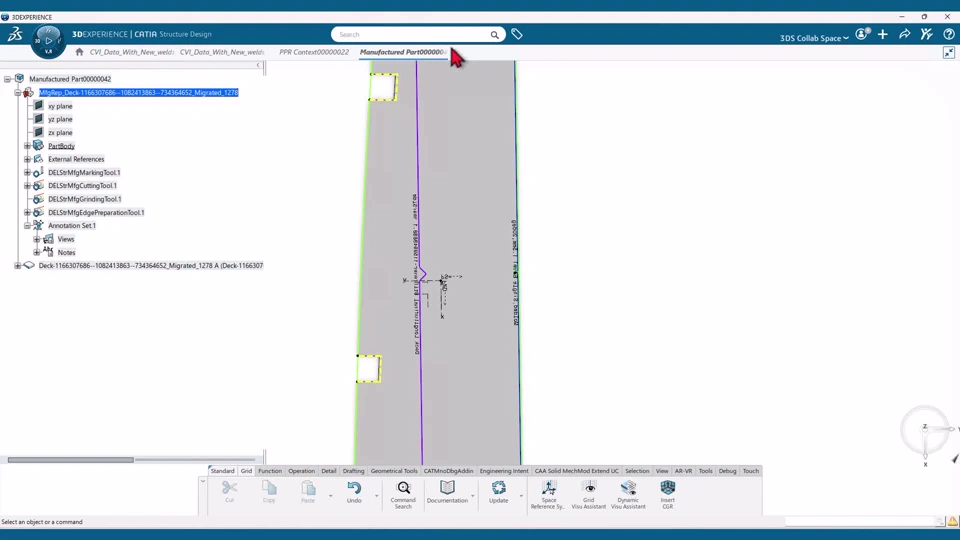Click the view orientation robot compass
960x540 pixels.
(926, 432)
